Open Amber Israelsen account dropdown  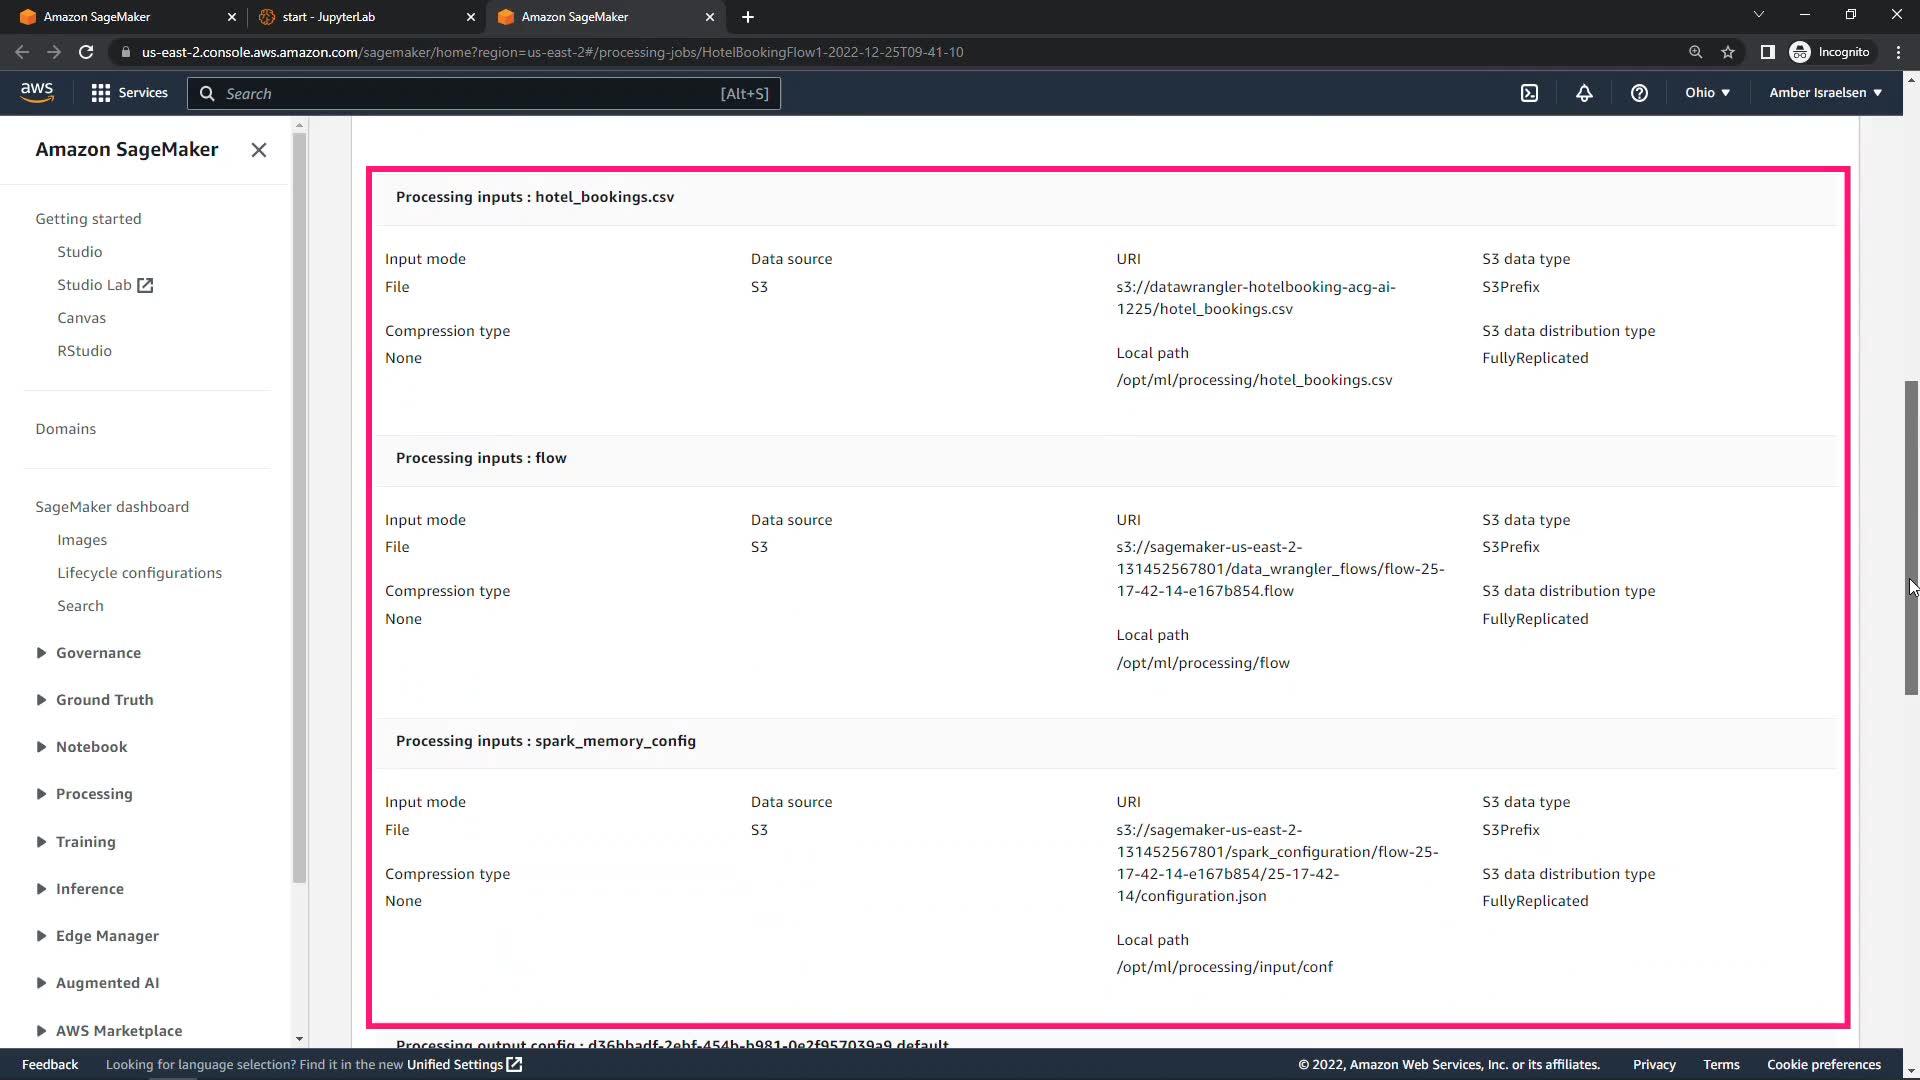(x=1825, y=93)
